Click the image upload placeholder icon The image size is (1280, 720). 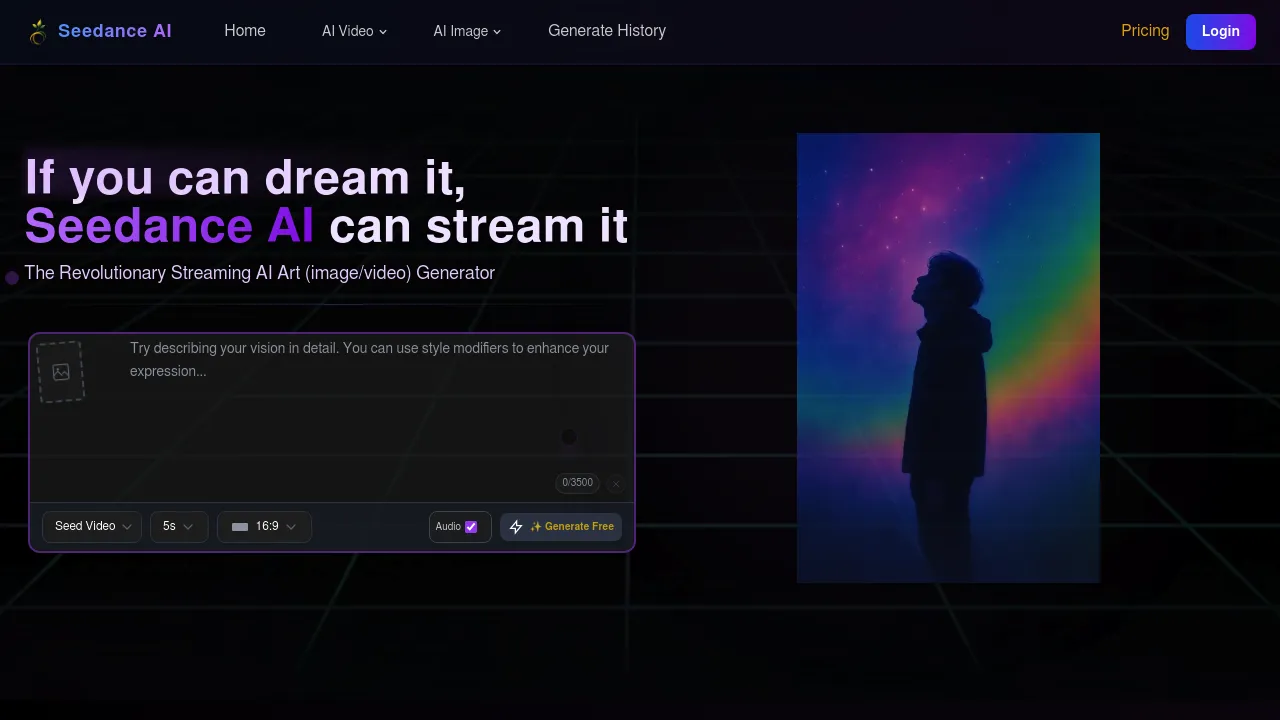point(61,372)
